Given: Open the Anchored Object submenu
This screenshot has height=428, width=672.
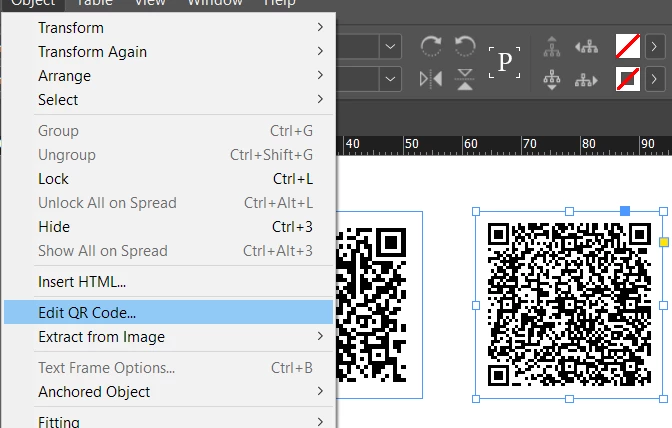Looking at the screenshot, I should pos(168,391).
